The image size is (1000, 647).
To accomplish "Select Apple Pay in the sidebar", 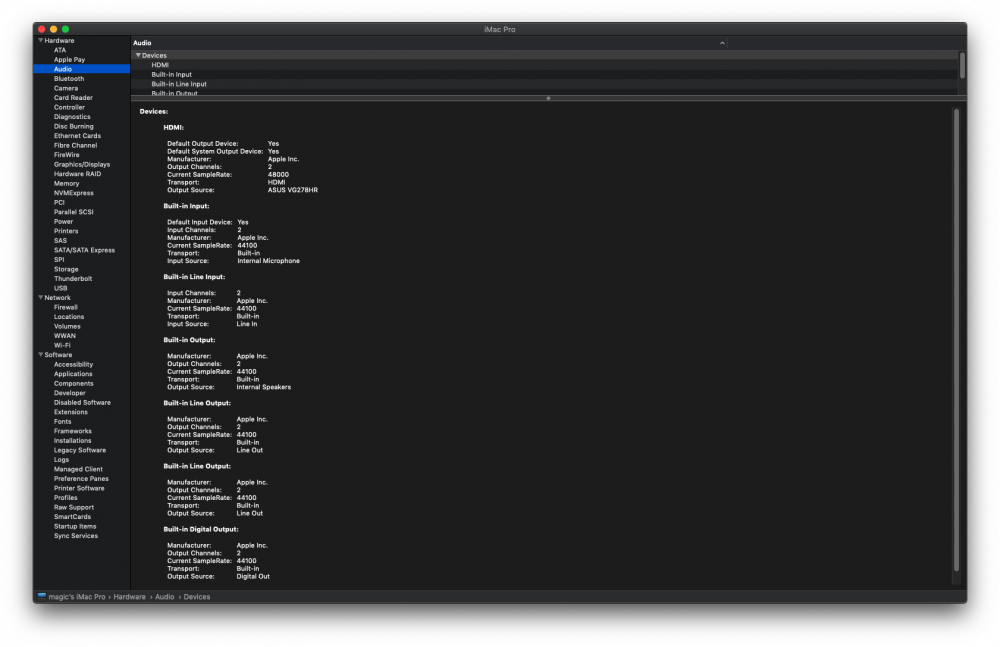I will (x=70, y=59).
